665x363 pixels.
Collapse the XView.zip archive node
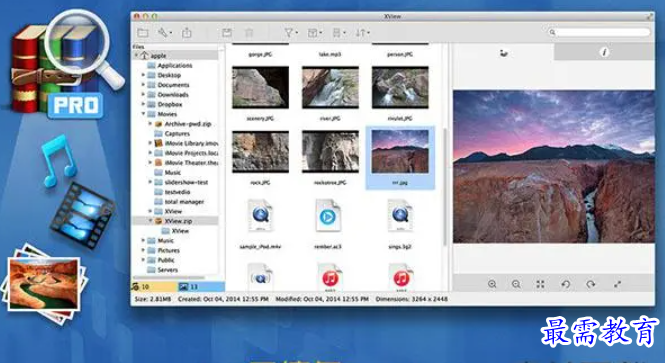click(x=150, y=221)
